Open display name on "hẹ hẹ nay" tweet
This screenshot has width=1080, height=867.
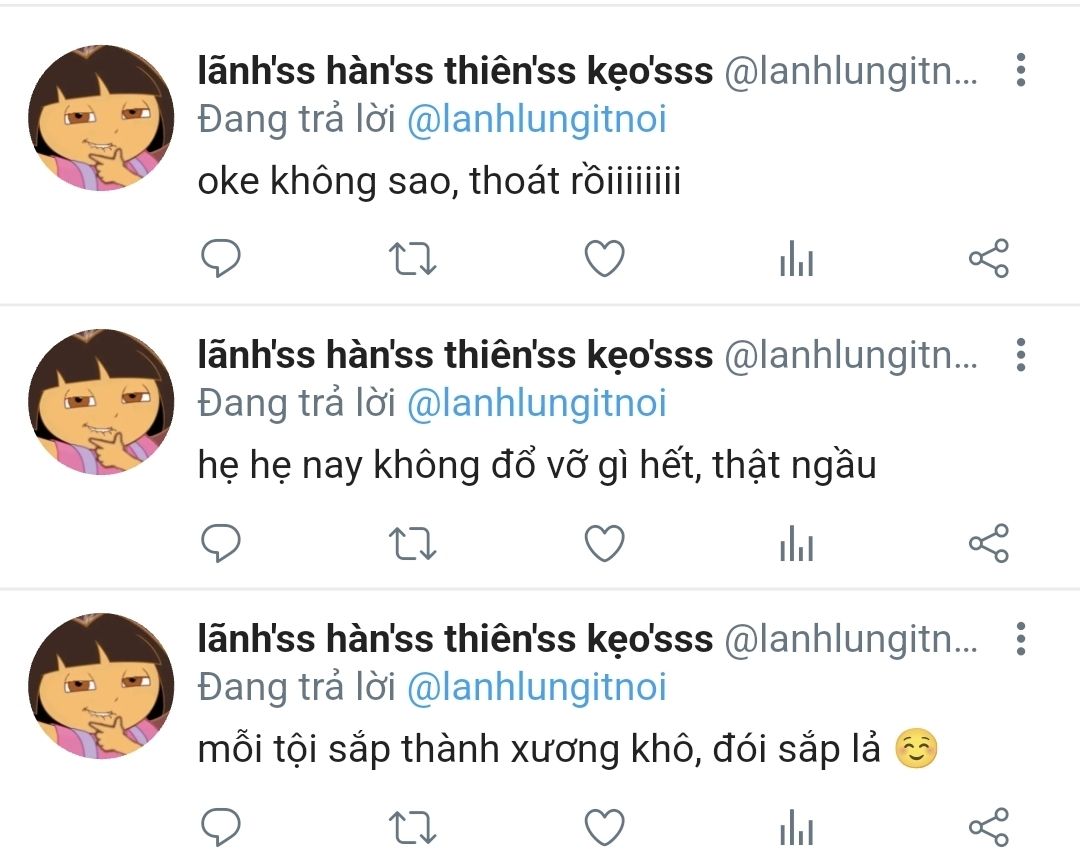click(455, 355)
